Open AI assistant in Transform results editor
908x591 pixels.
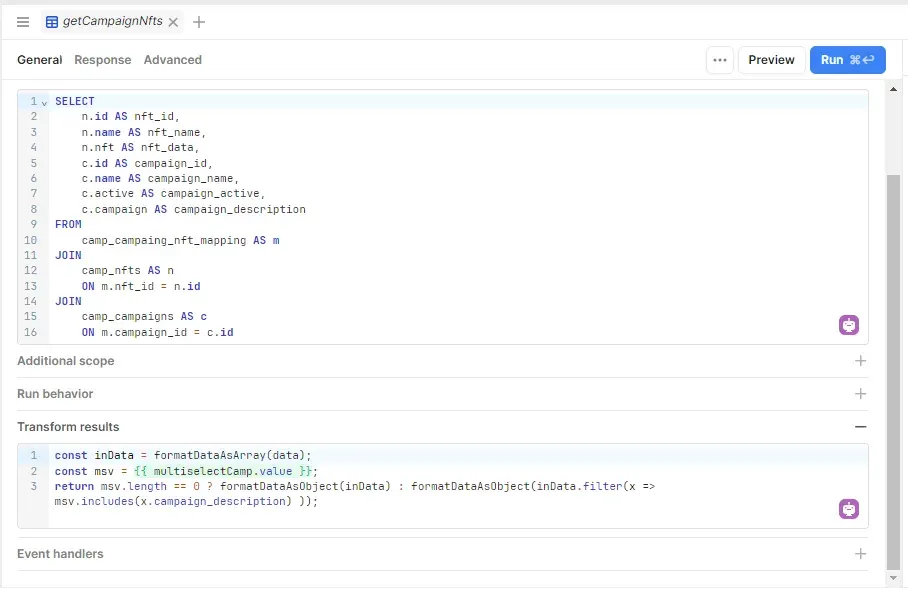(x=849, y=509)
